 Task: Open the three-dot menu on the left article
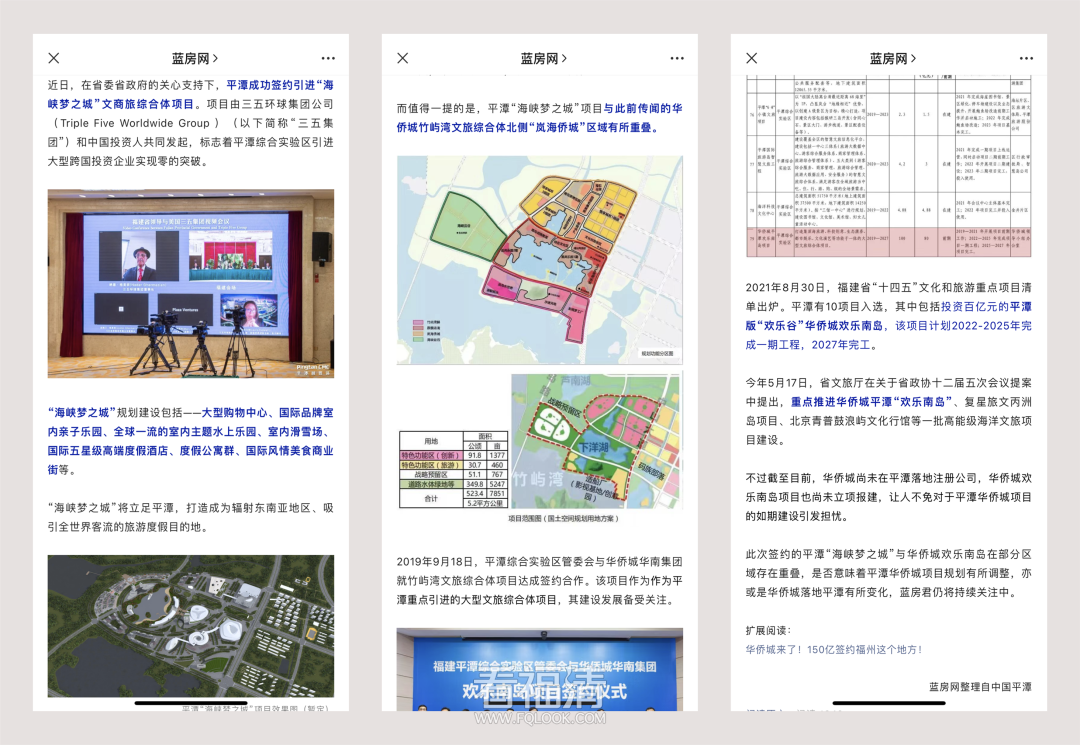coord(328,59)
